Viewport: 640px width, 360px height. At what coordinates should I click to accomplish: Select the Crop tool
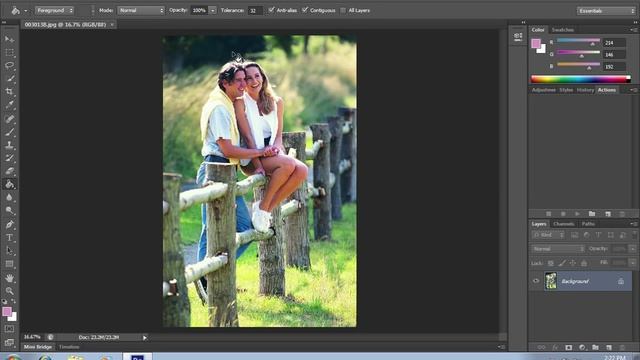pyautogui.click(x=9, y=91)
